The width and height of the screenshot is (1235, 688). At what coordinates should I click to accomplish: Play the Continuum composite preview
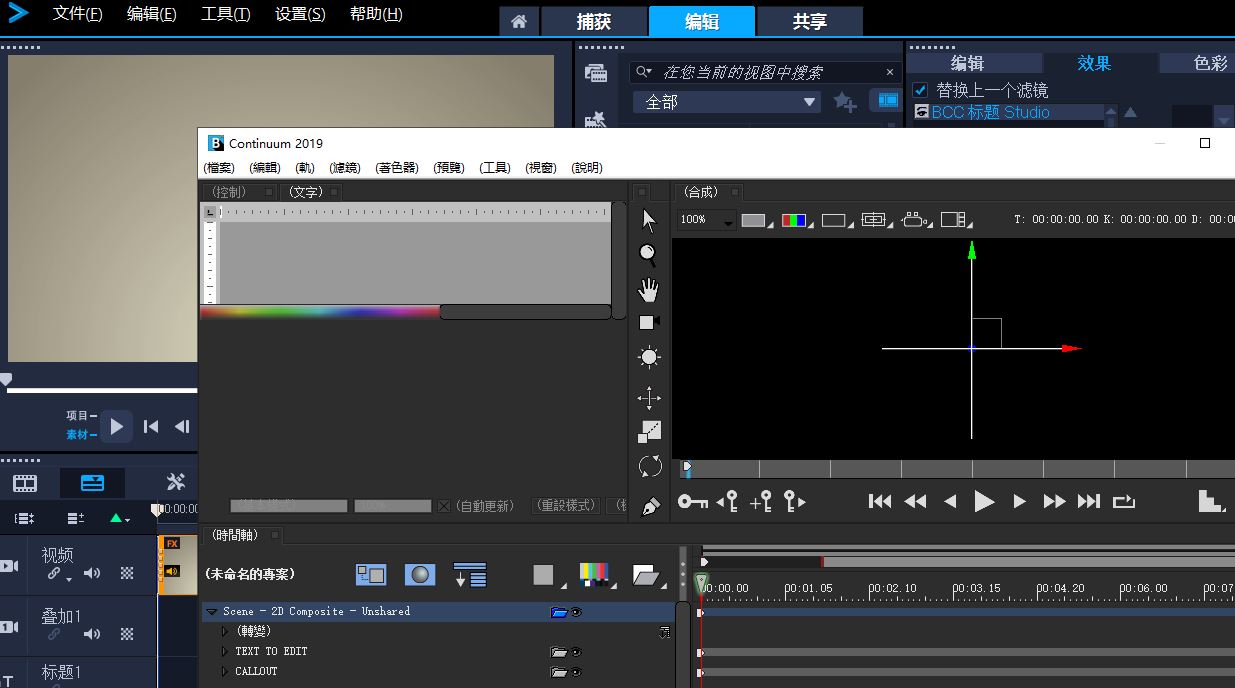[984, 501]
